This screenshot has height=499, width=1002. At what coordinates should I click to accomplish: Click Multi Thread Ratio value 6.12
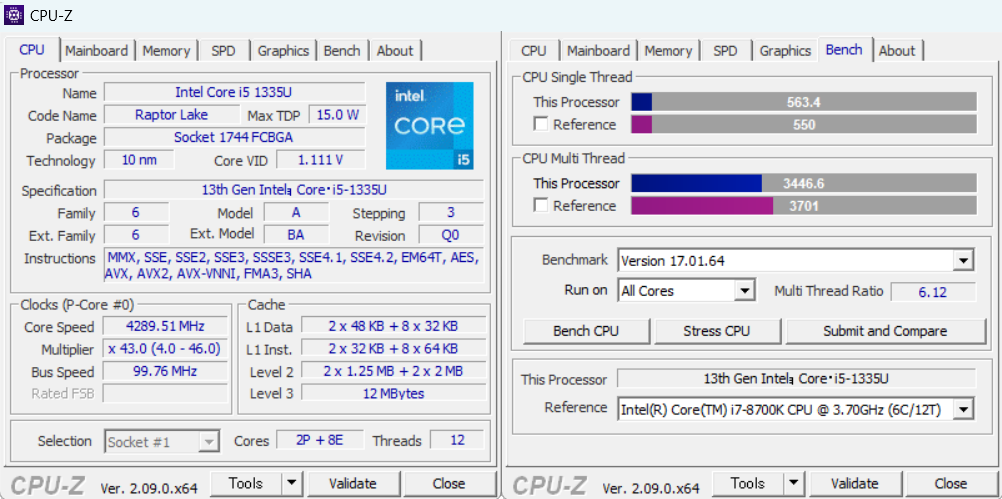[933, 292]
